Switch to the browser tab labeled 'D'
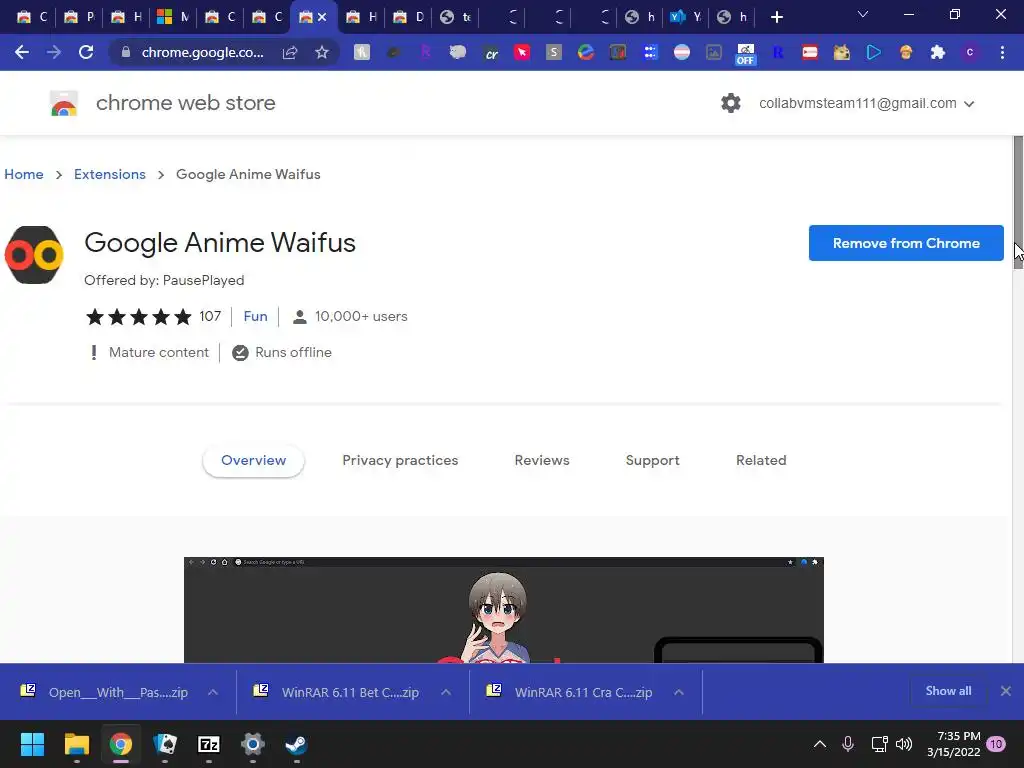 point(408,17)
